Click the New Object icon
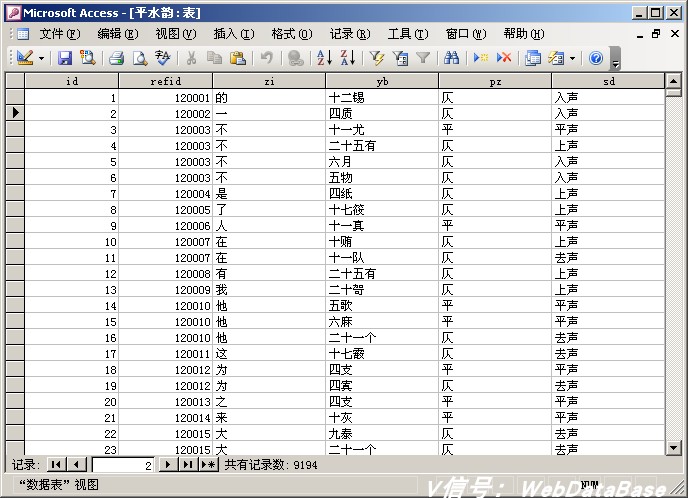The height and width of the screenshot is (498, 688). (556, 57)
